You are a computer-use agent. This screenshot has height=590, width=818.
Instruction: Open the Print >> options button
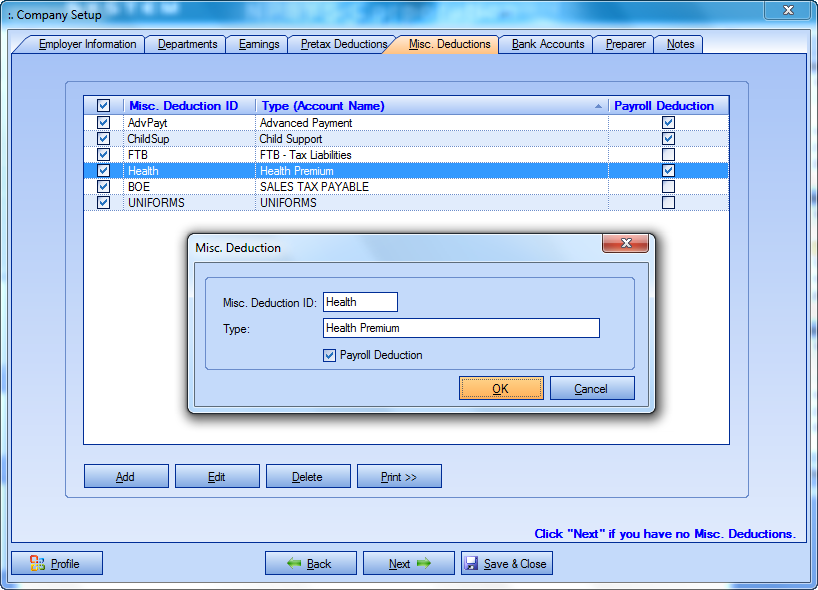click(399, 477)
